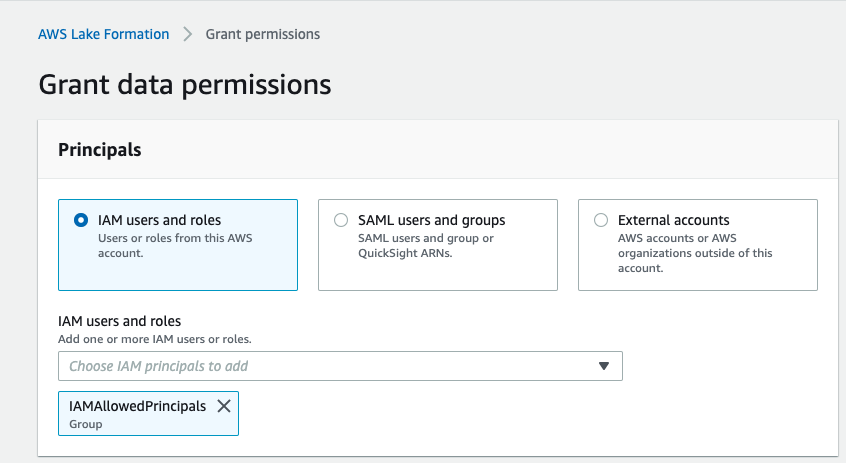846x463 pixels.
Task: Click the External accounts option card
Action: (x=698, y=245)
